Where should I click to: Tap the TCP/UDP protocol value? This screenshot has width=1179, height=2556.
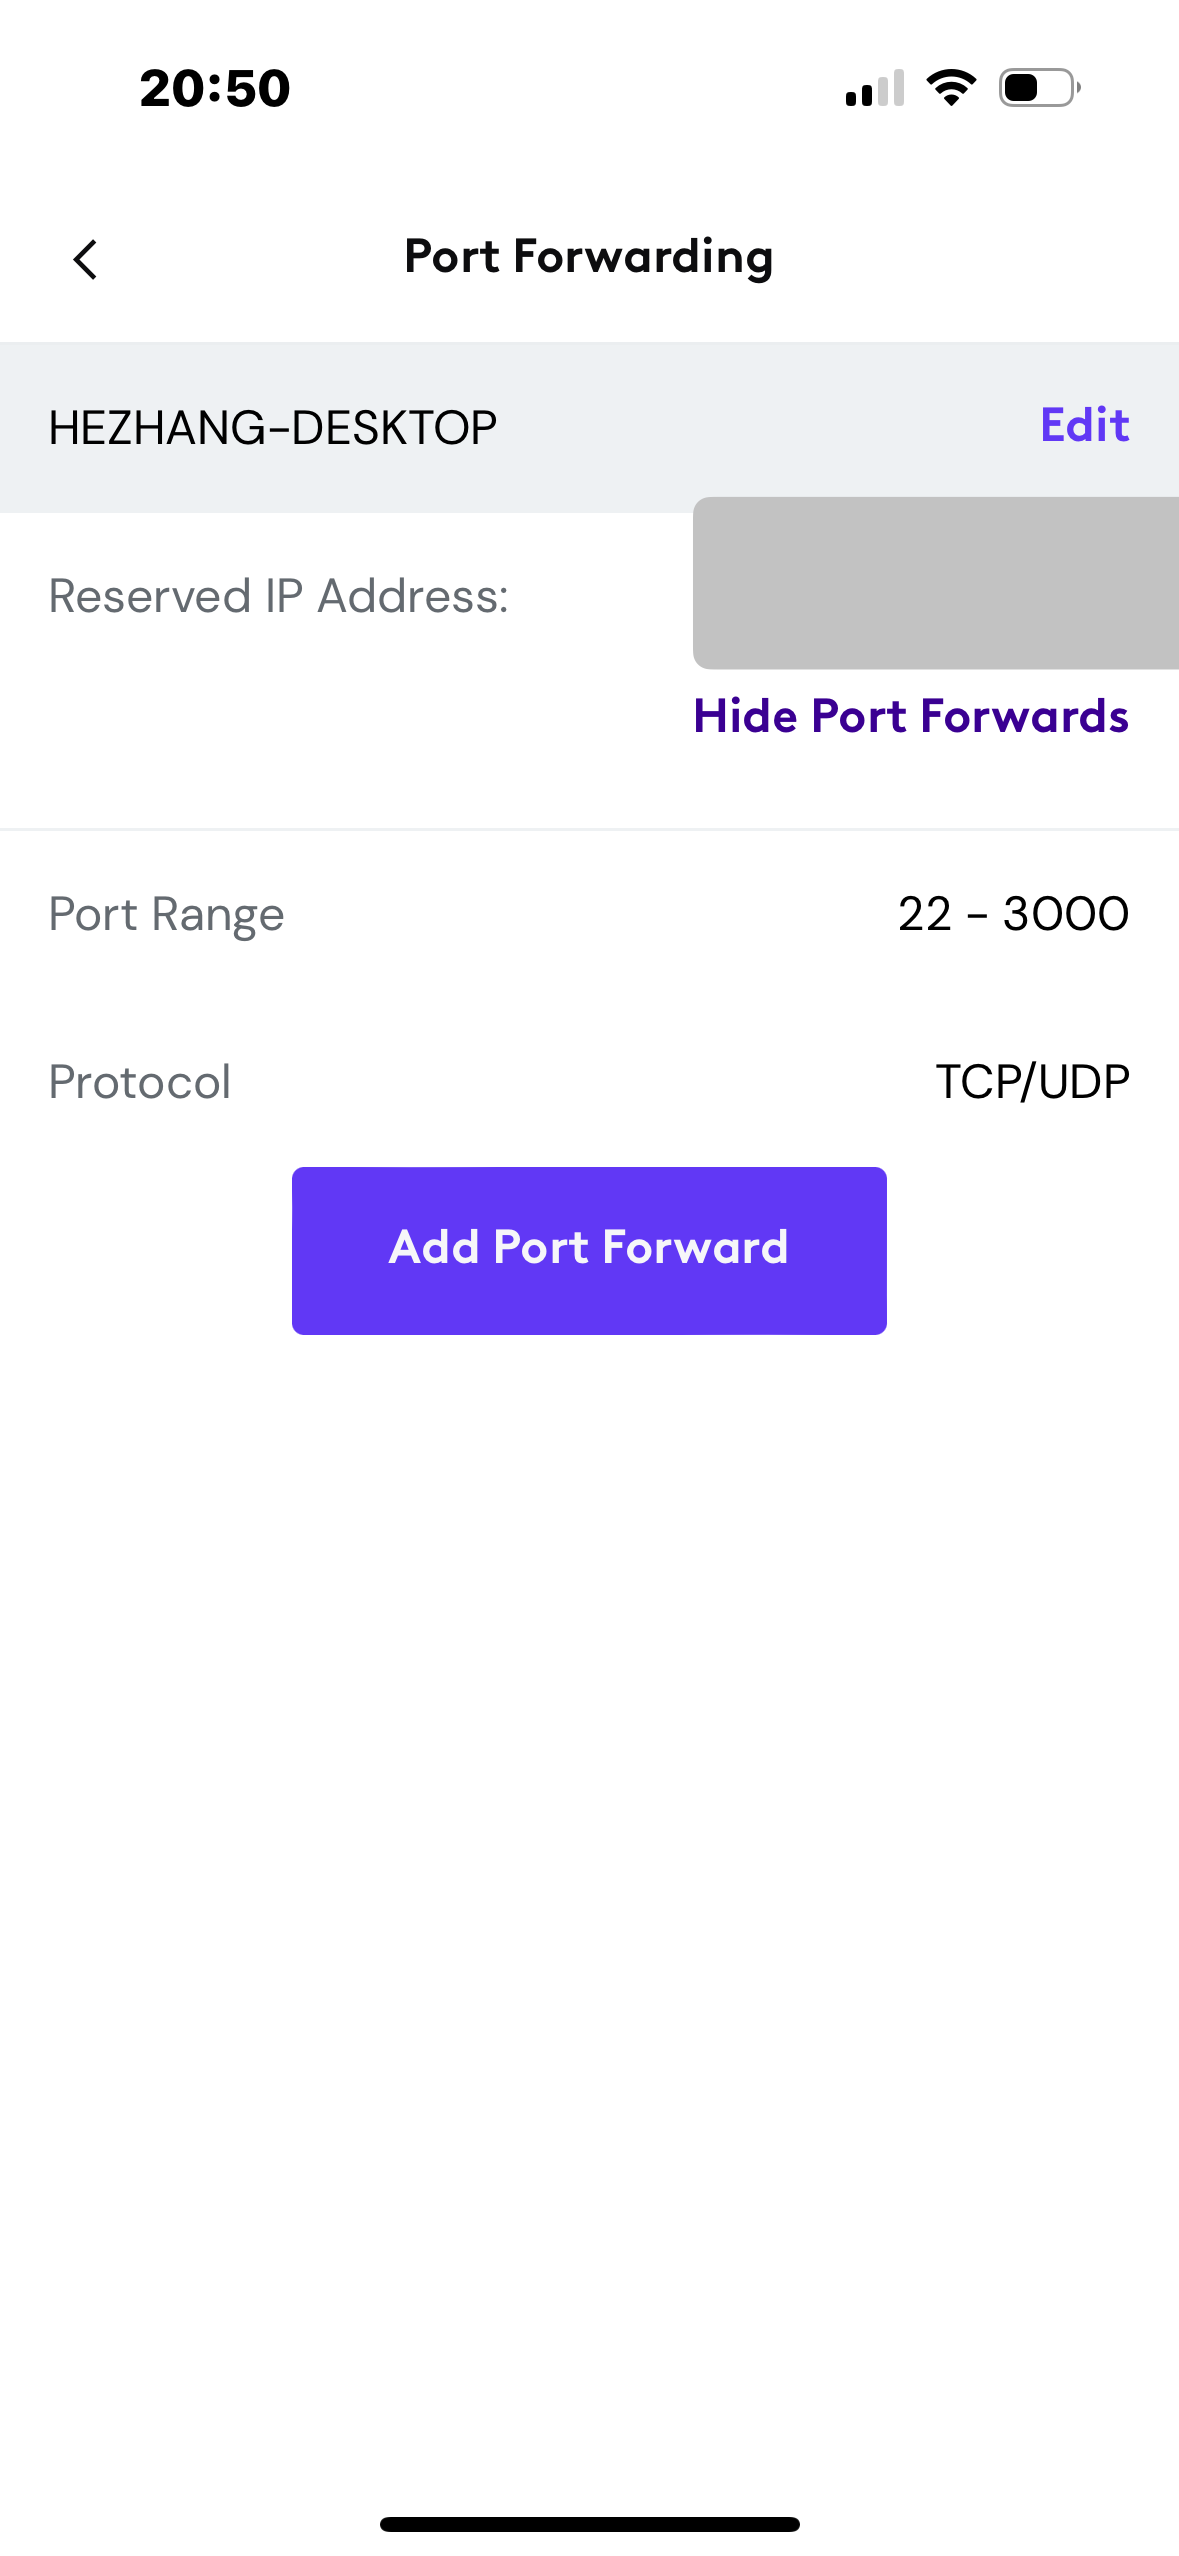click(1031, 1080)
